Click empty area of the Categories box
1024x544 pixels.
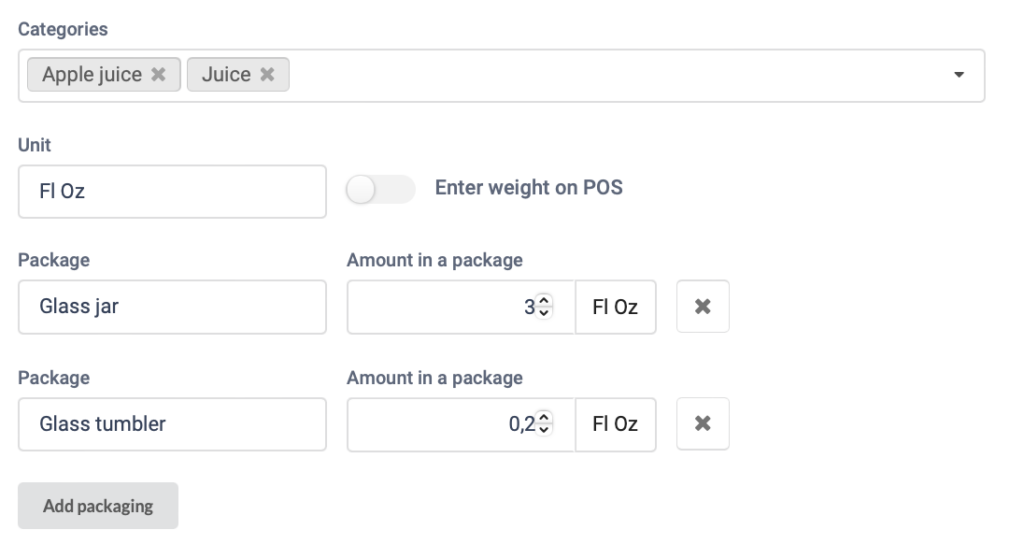pos(614,75)
